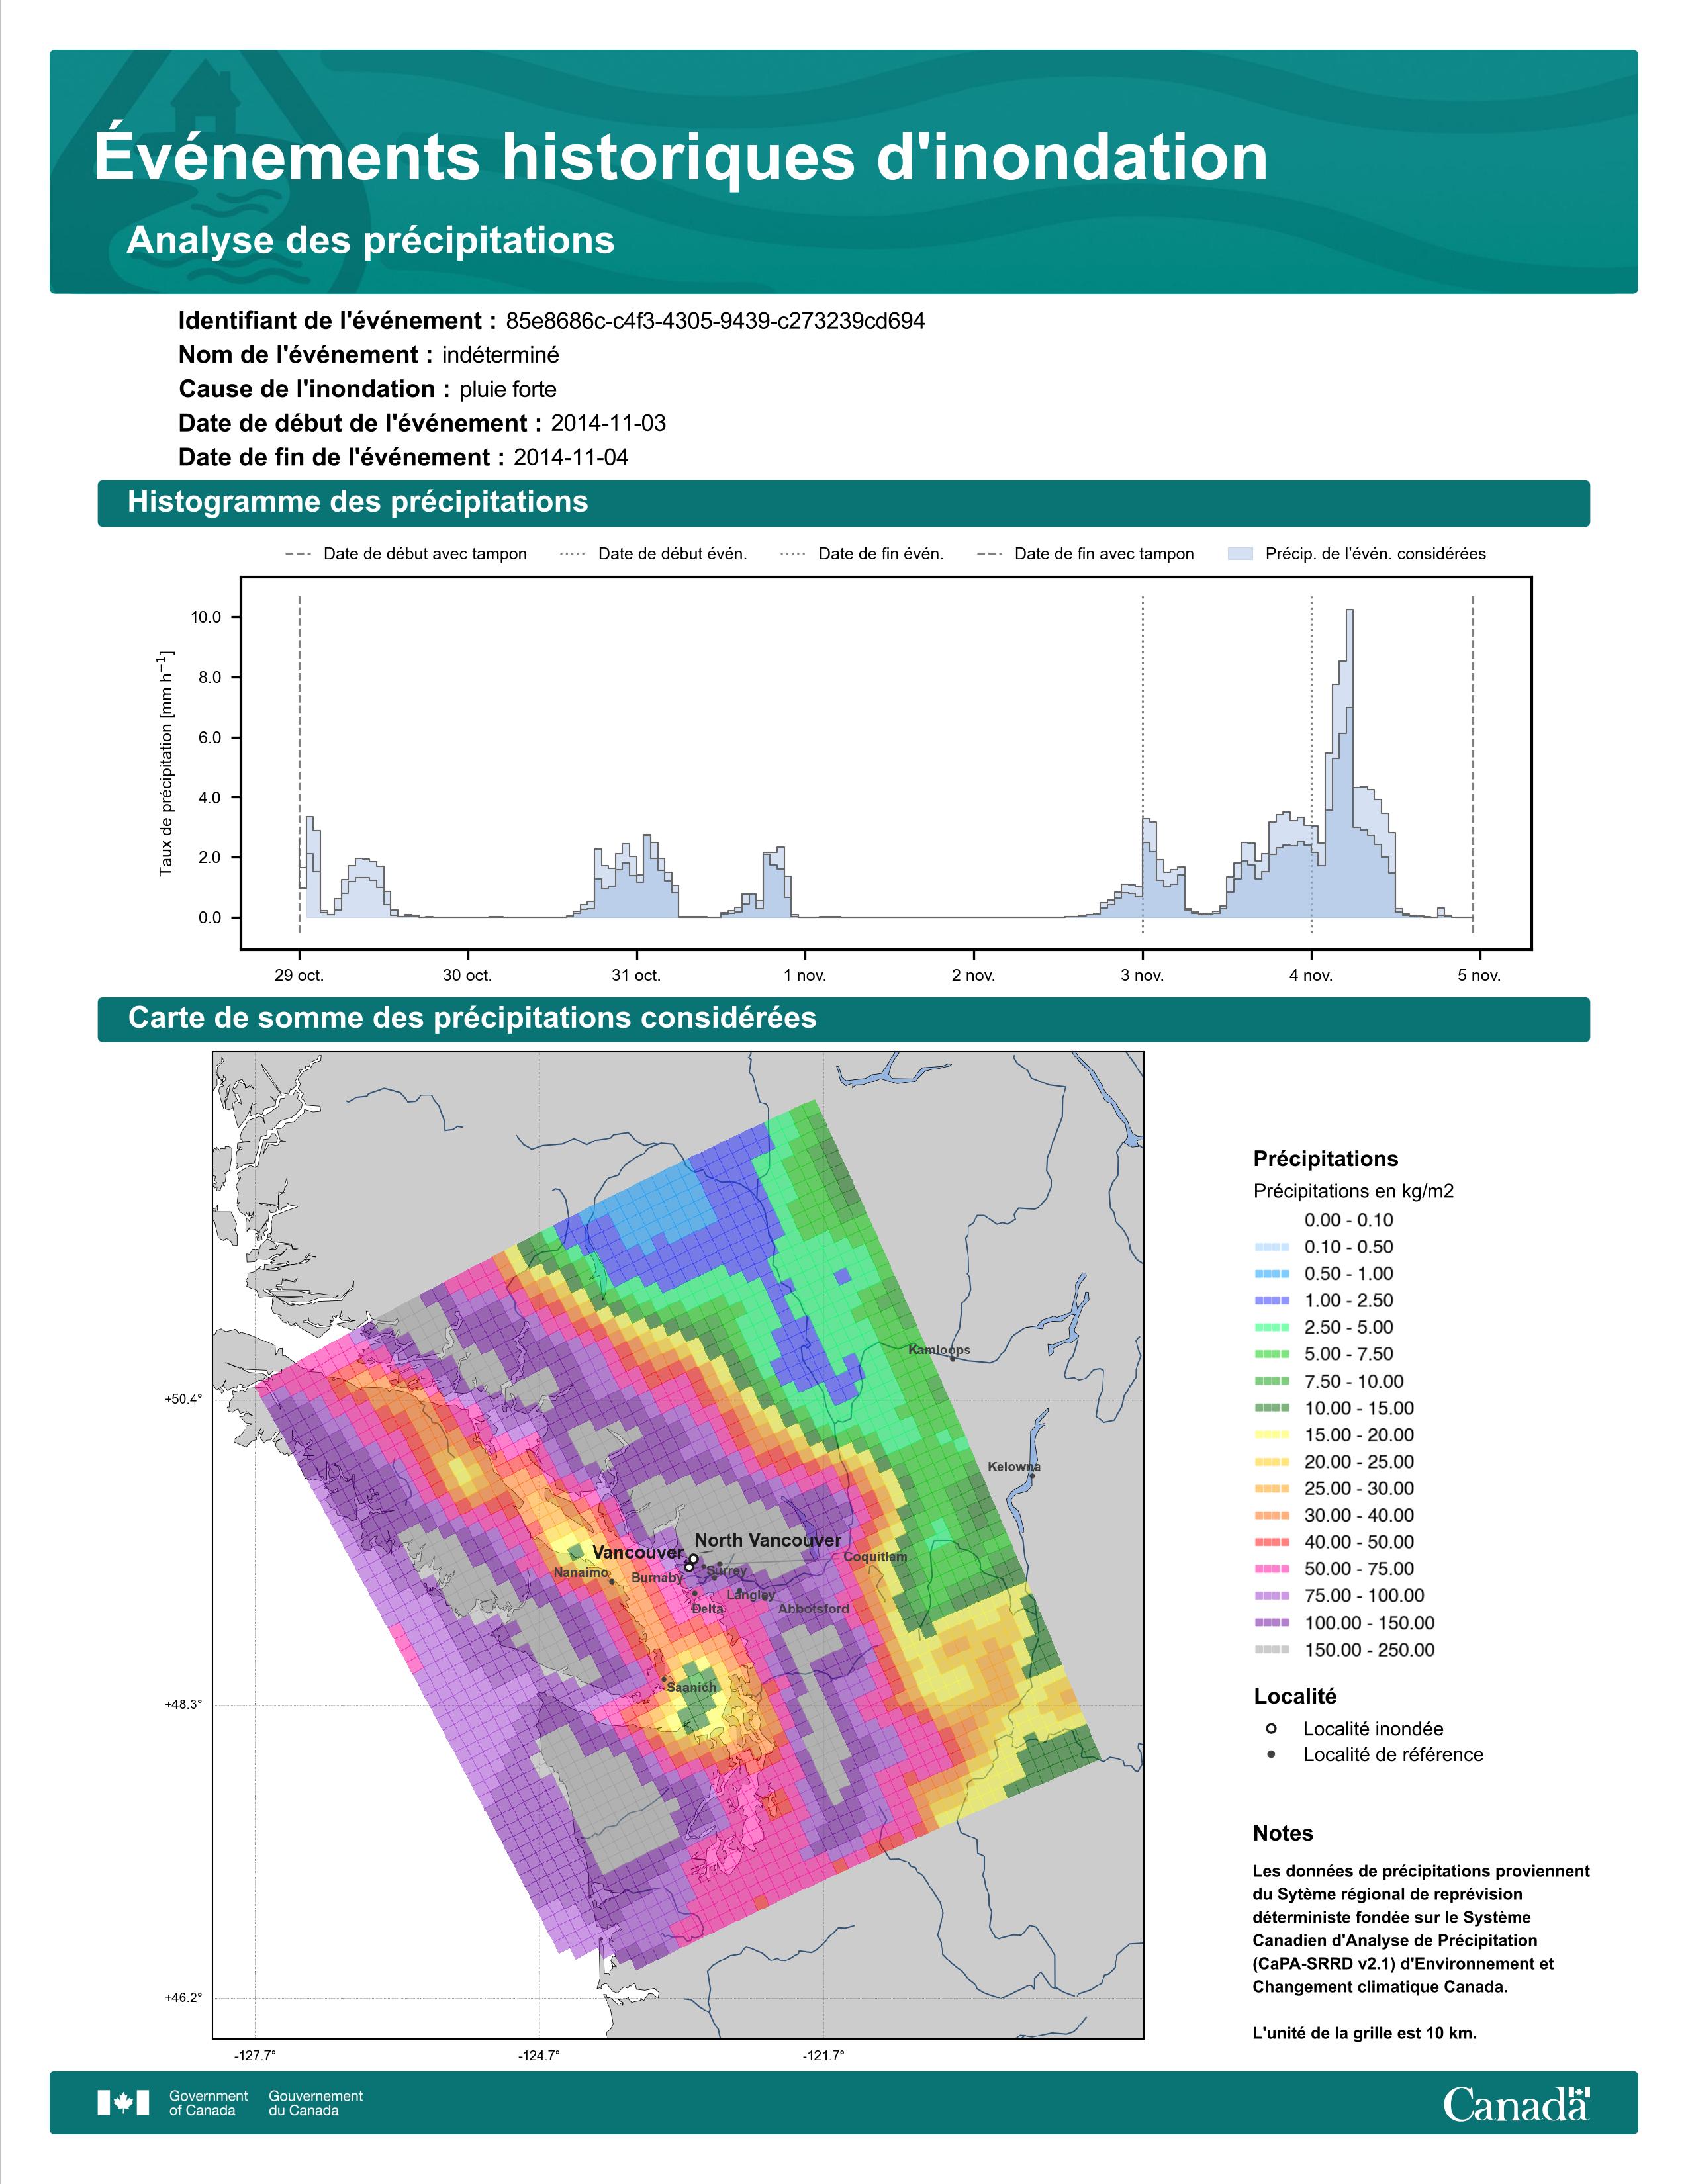Click the main title 'Événements historiques d'inondation'

click(x=681, y=156)
